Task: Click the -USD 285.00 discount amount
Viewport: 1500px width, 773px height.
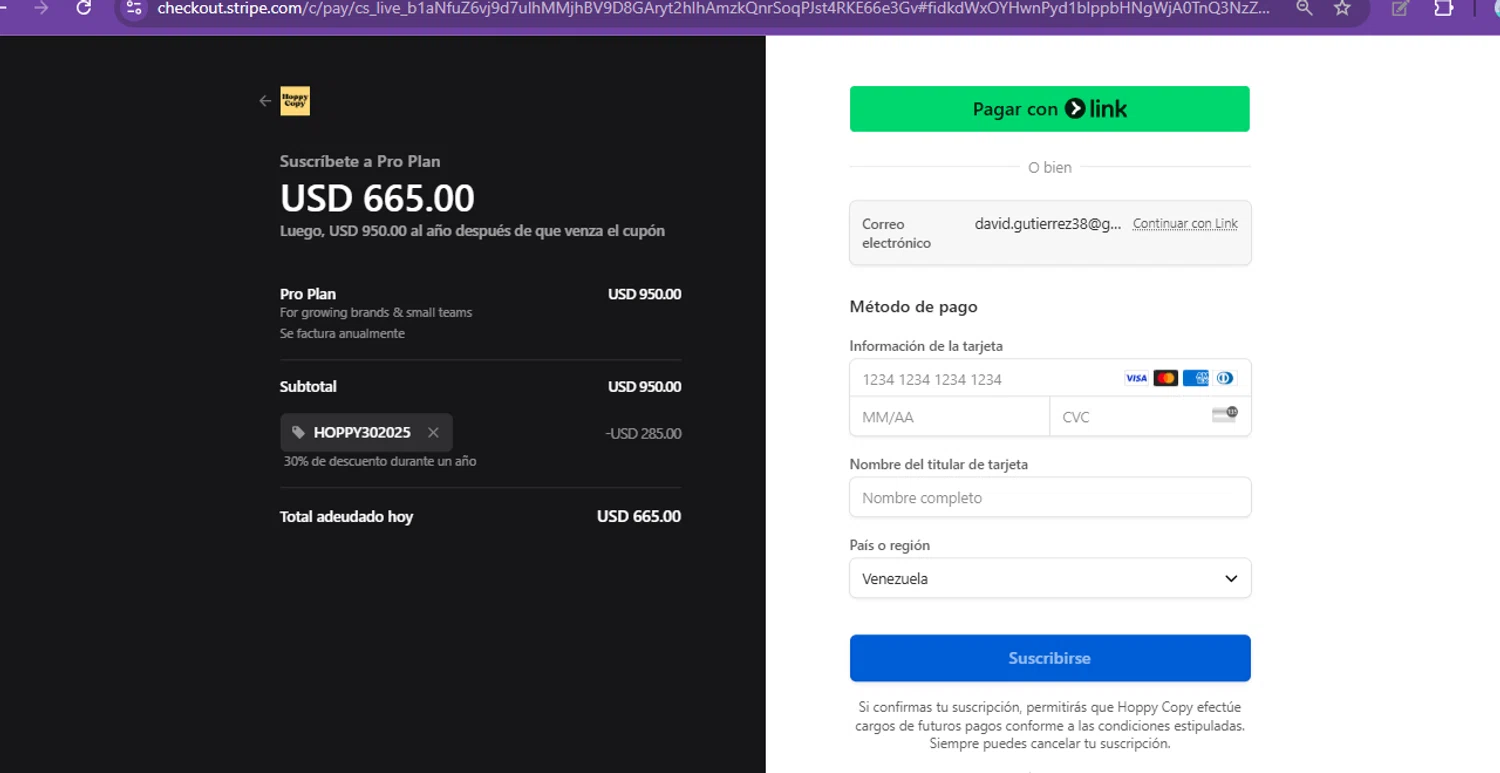Action: [643, 434]
